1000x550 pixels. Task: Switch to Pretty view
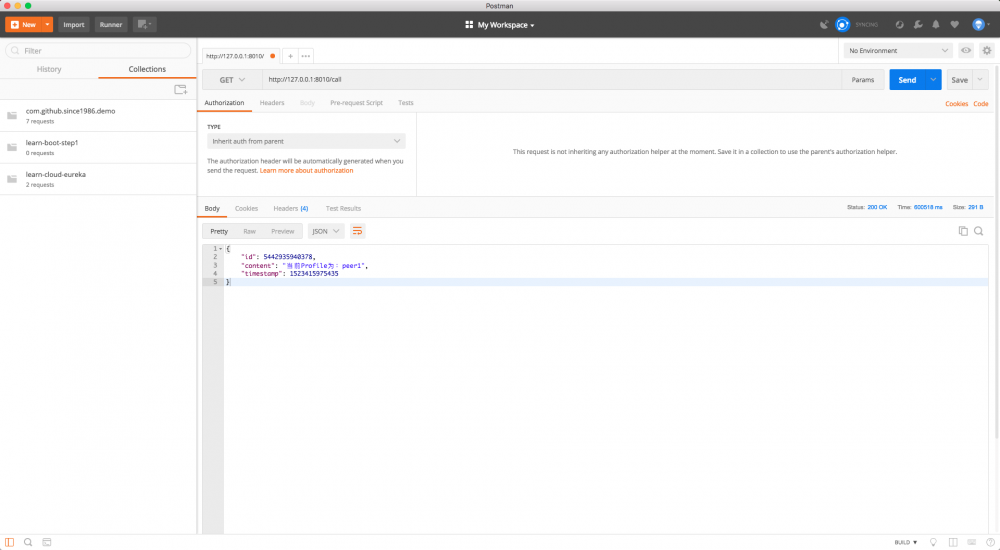click(x=219, y=231)
